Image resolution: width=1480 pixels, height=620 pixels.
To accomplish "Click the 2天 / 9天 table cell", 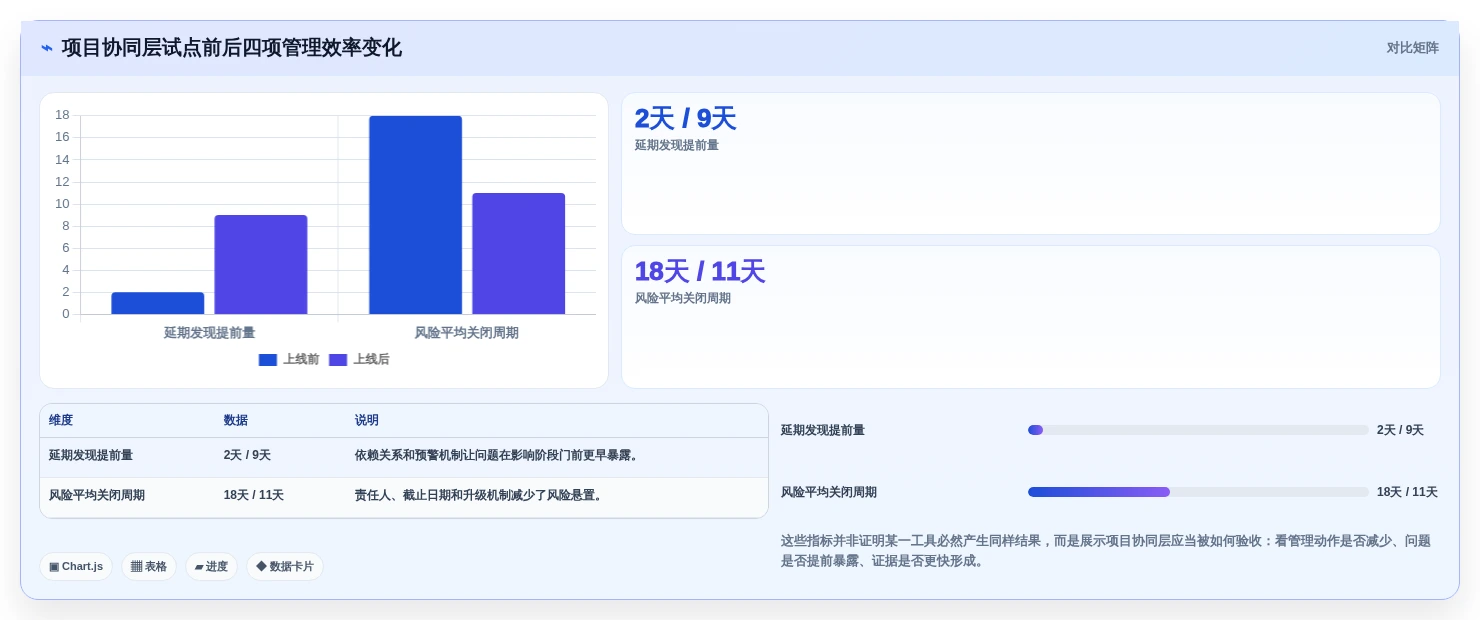I will [x=247, y=456].
